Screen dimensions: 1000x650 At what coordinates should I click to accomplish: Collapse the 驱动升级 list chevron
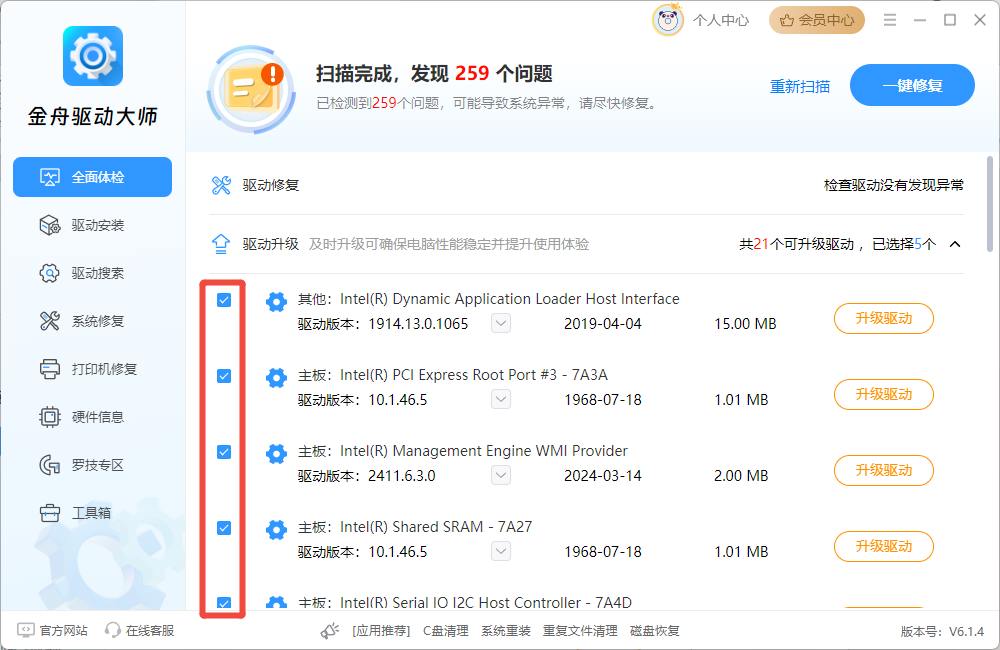pos(955,244)
